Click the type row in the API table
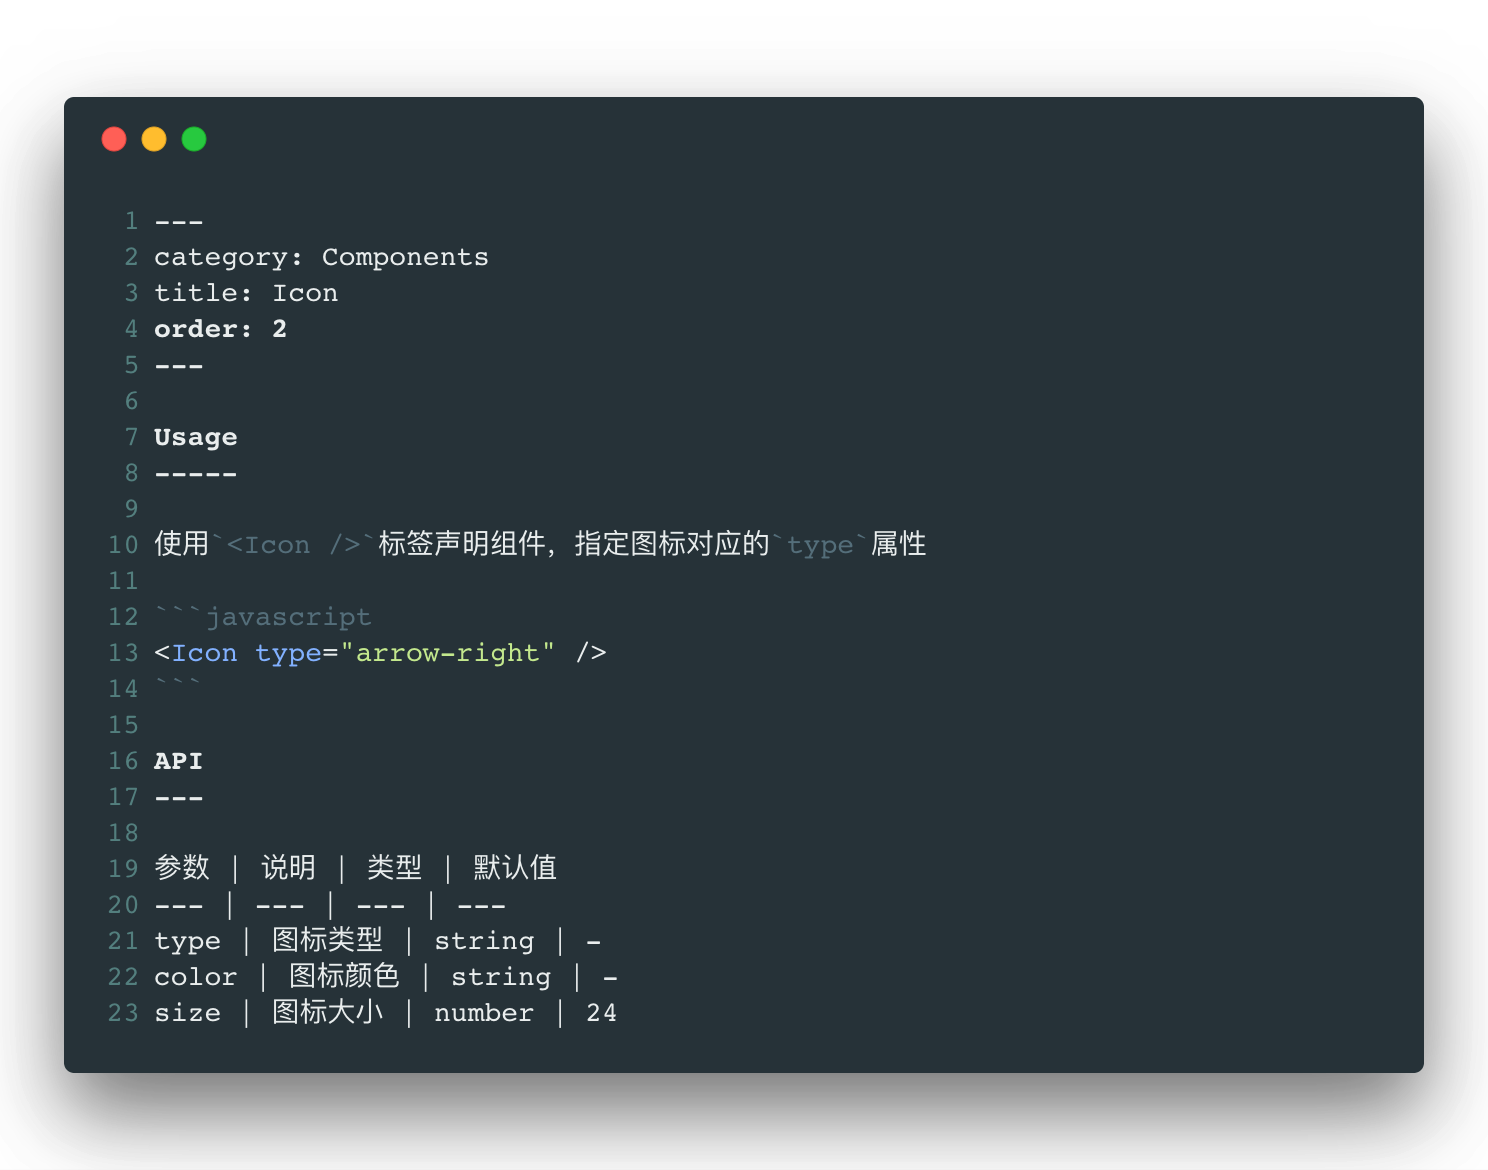Image resolution: width=1488 pixels, height=1170 pixels. click(188, 941)
